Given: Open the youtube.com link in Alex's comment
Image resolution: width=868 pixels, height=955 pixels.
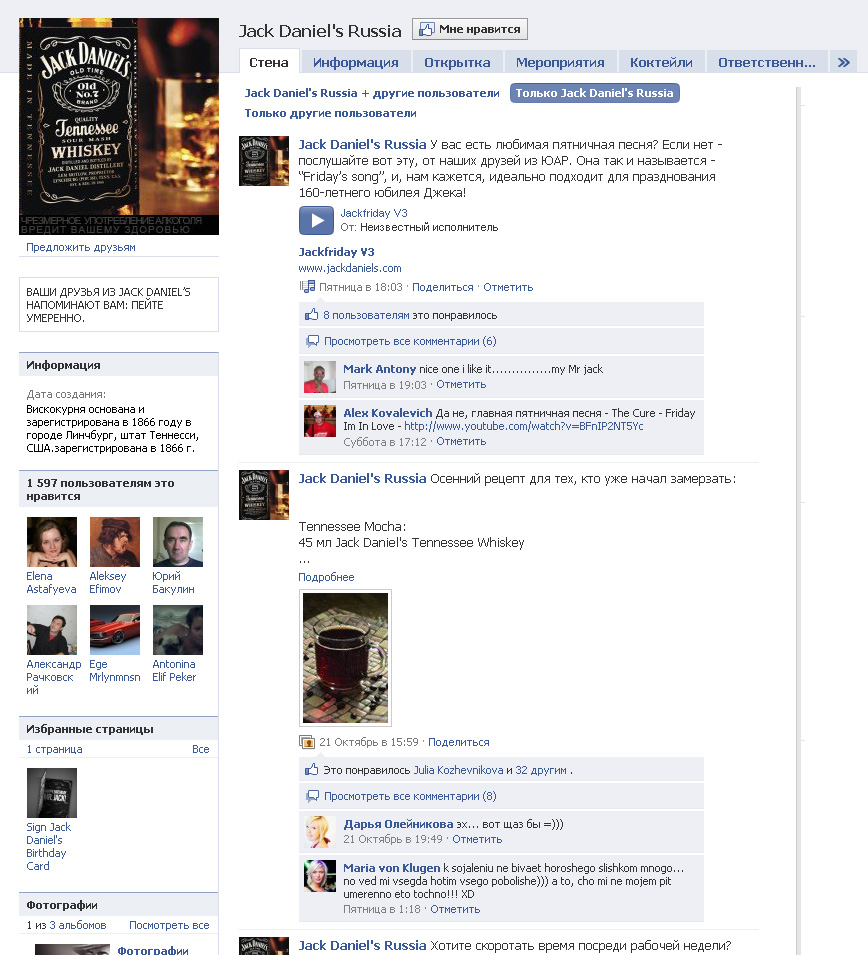Looking at the screenshot, I should [x=524, y=426].
